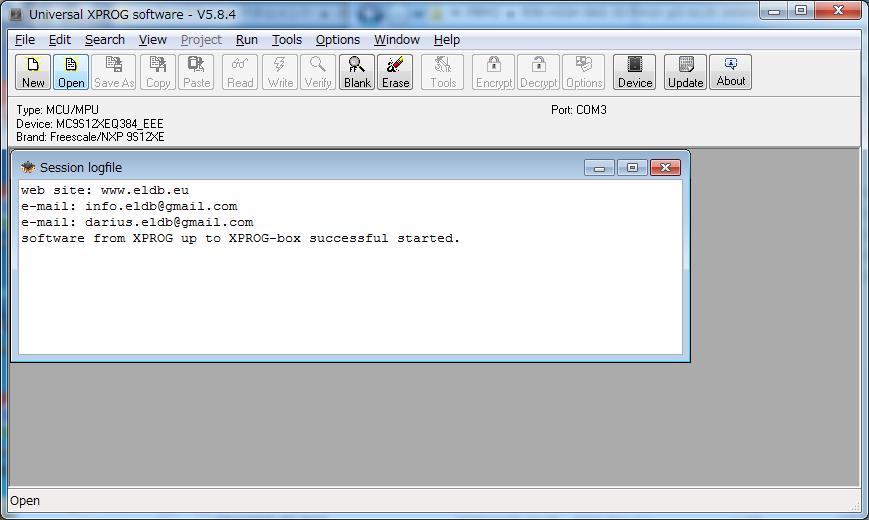The width and height of the screenshot is (869, 520).
Task: Minimize the Session logfile window
Action: point(599,167)
